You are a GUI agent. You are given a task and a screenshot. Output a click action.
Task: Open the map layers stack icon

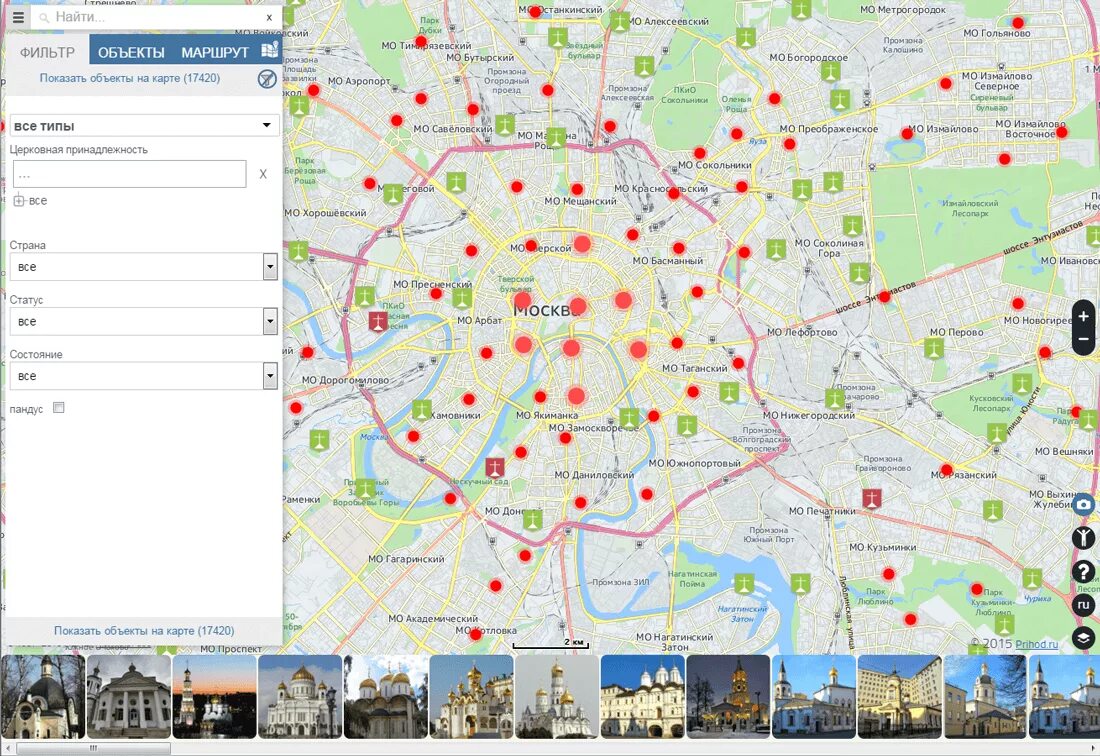1084,637
